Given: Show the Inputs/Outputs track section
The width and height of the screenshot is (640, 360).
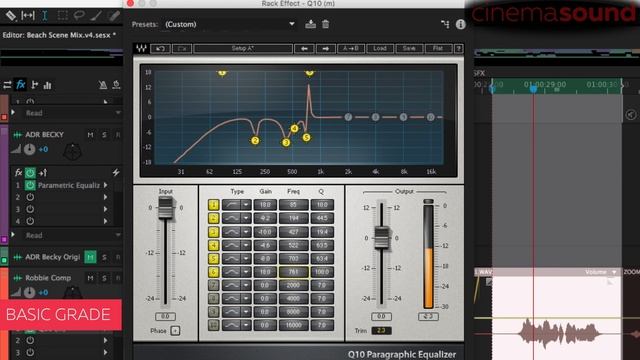Looking at the screenshot, I should (x=7, y=85).
